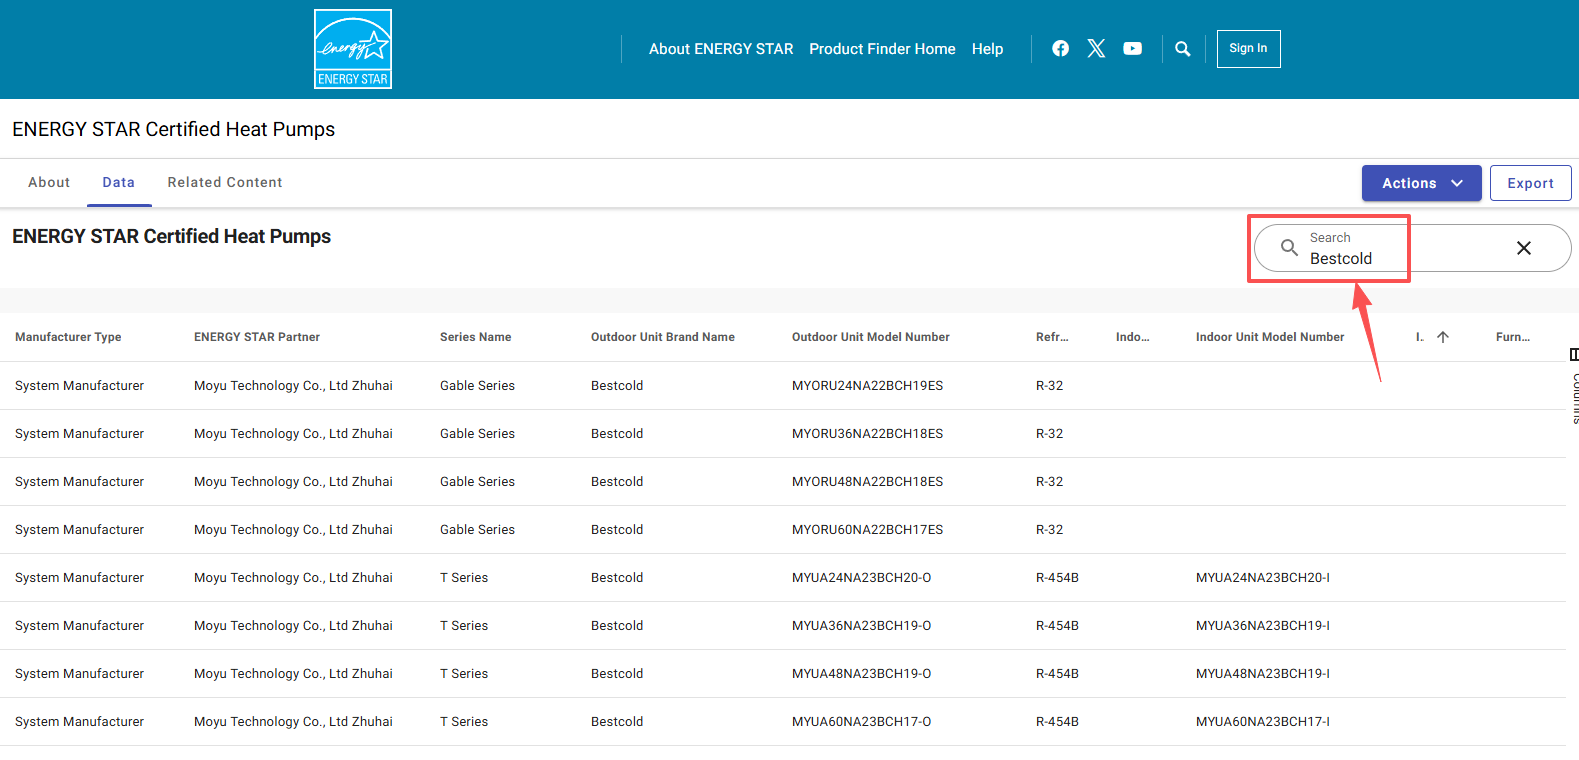
Task: Click the sort arrow beside the I. column
Action: [1443, 337]
